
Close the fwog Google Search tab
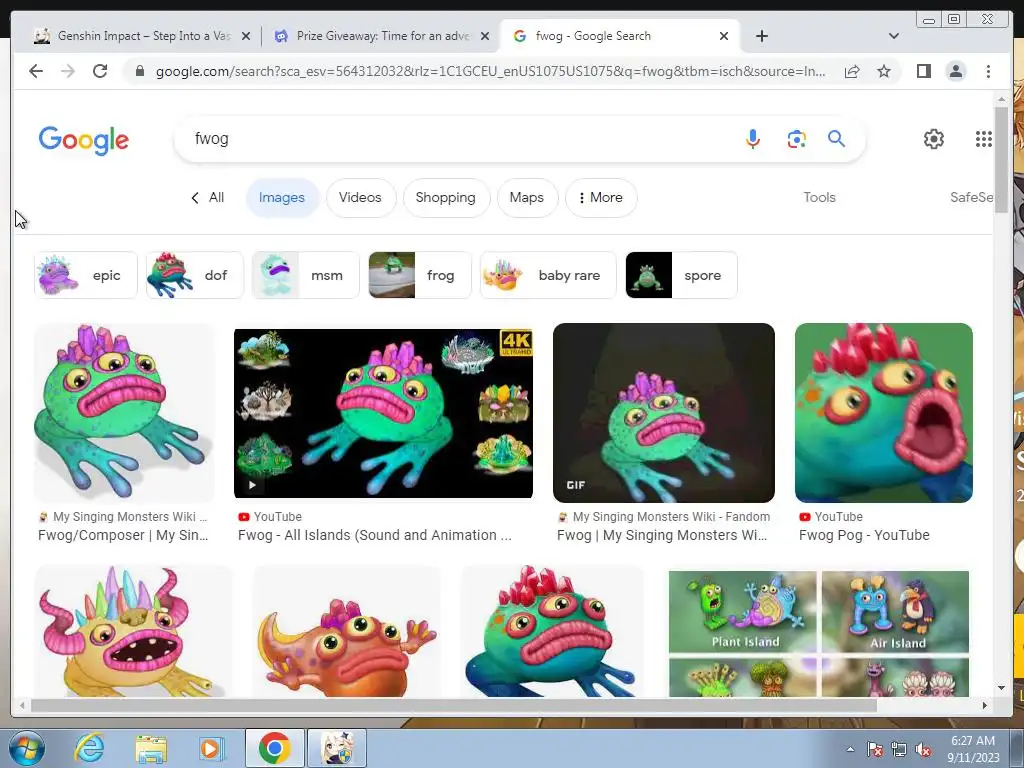[x=724, y=37]
